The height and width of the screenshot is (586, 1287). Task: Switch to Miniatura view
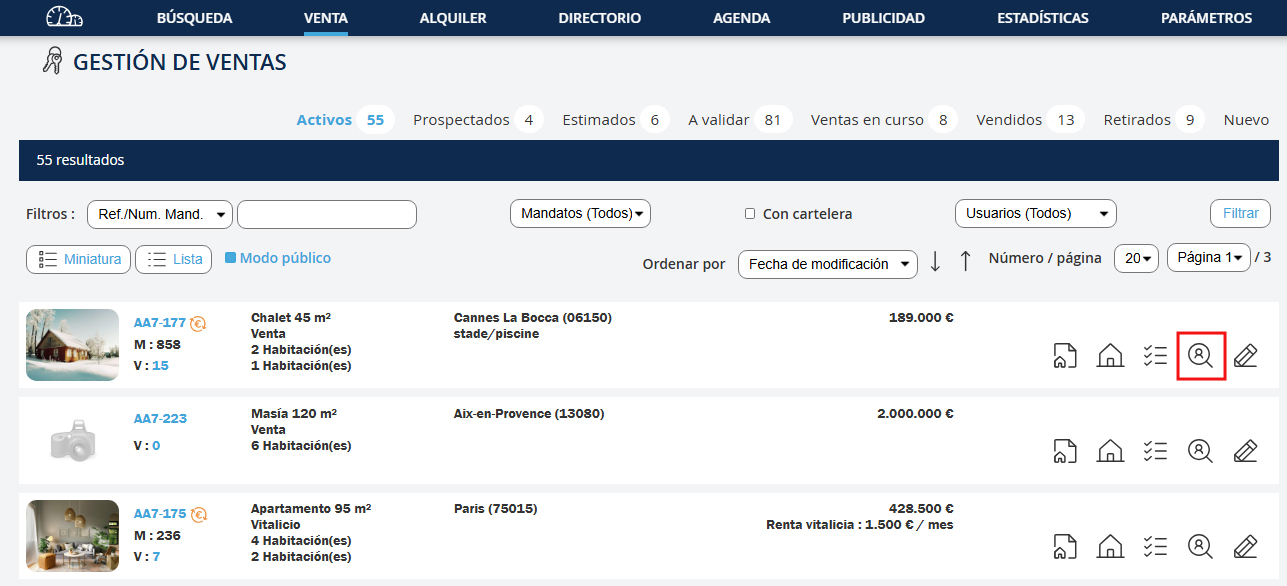[79, 260]
